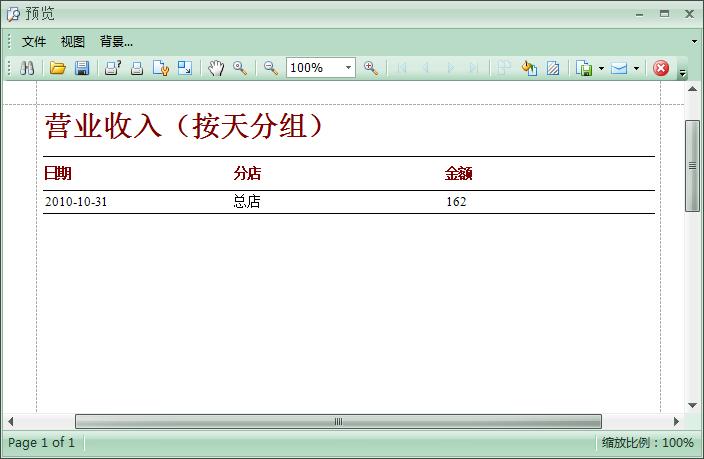The width and height of the screenshot is (704, 459).
Task: Open the toolbar overflow options arrow
Action: tap(682, 72)
